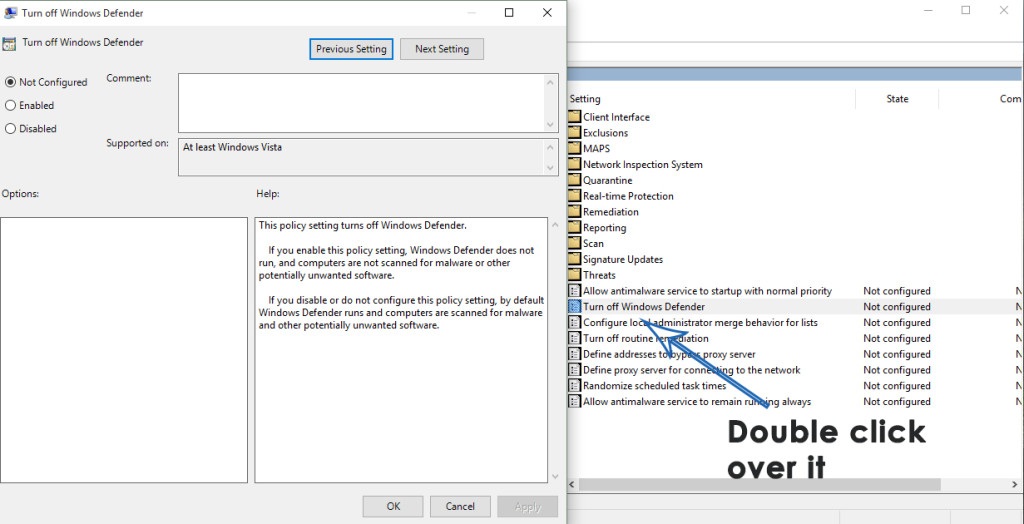The width and height of the screenshot is (1024, 524).
Task: Click the Previous Setting button
Action: pyautogui.click(x=351, y=49)
